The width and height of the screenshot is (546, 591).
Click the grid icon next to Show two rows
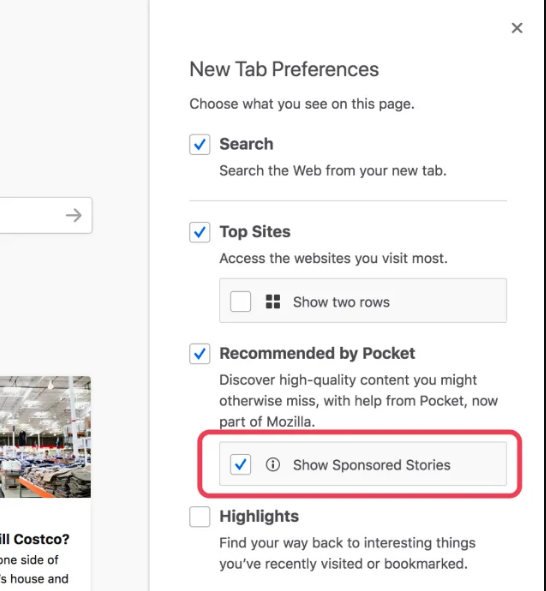point(273,302)
